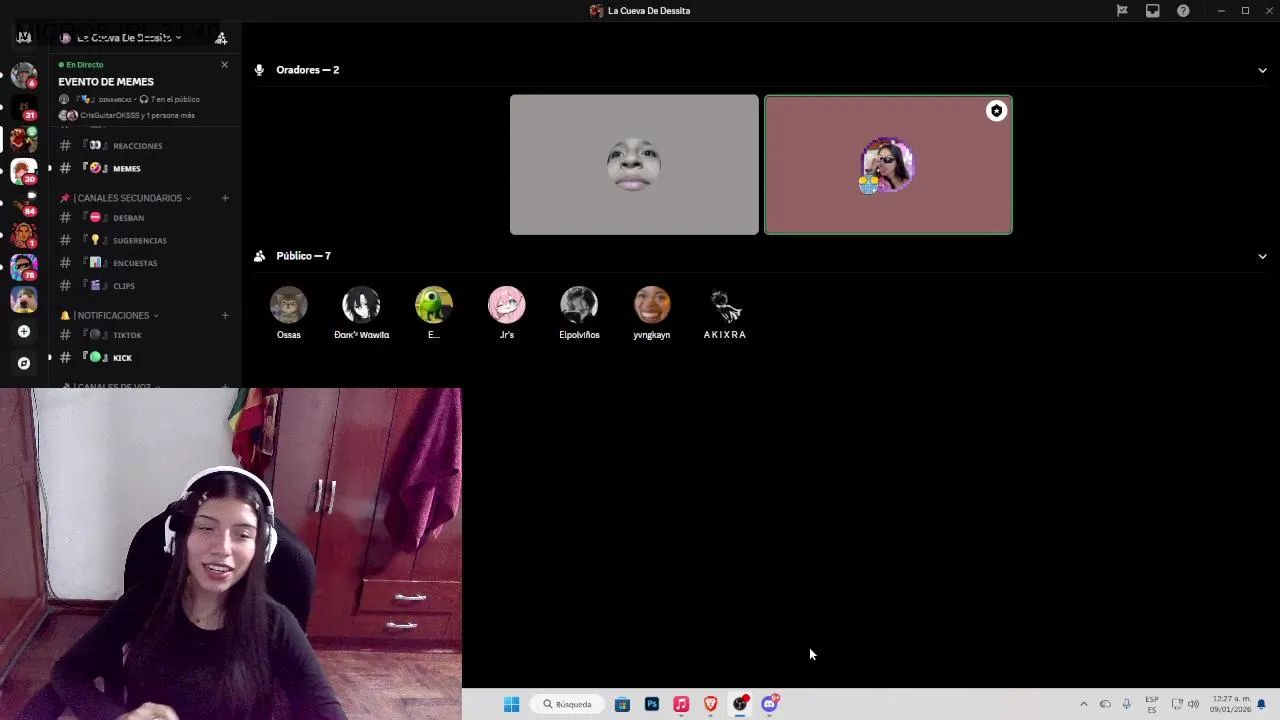Click the taskbar Búsqueda search box
The height and width of the screenshot is (720, 1280).
[x=569, y=704]
